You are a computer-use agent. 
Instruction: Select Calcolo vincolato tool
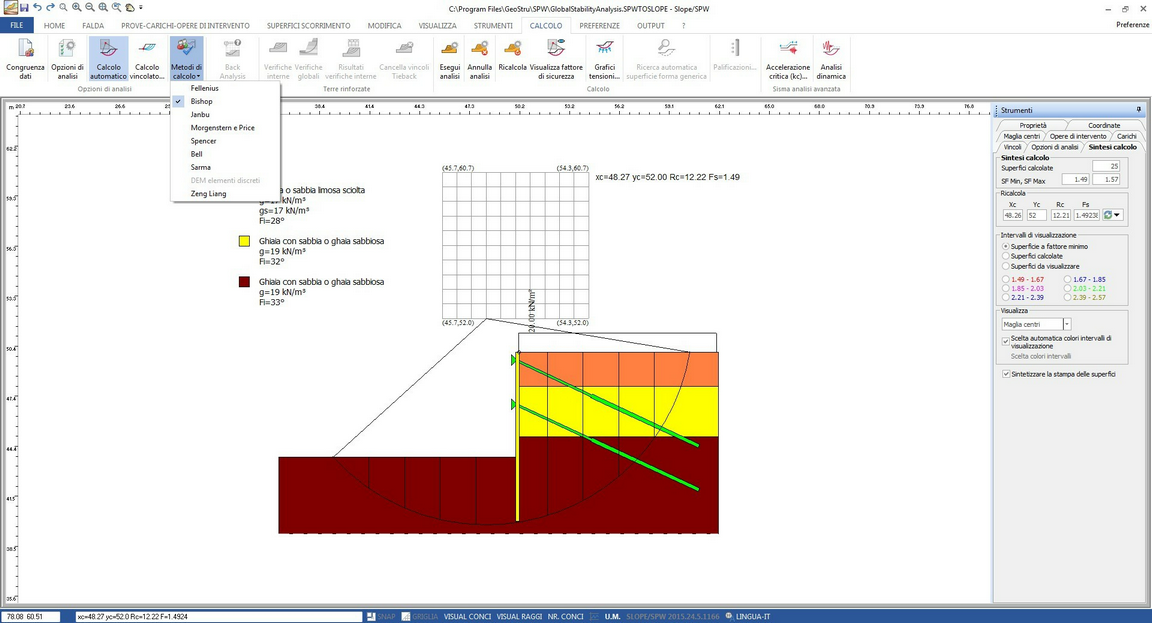pyautogui.click(x=147, y=60)
